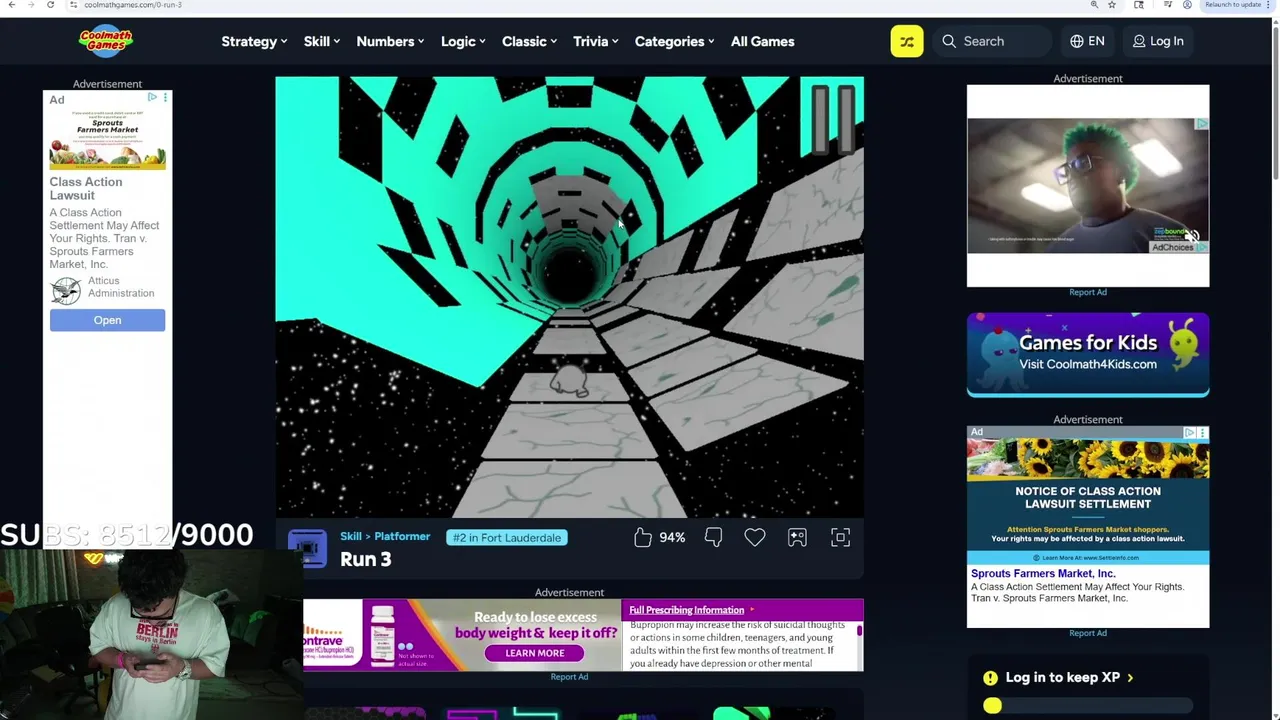Viewport: 1280px width, 720px height.
Task: Click Class Action Lawsuit ad title
Action: (x=86, y=188)
